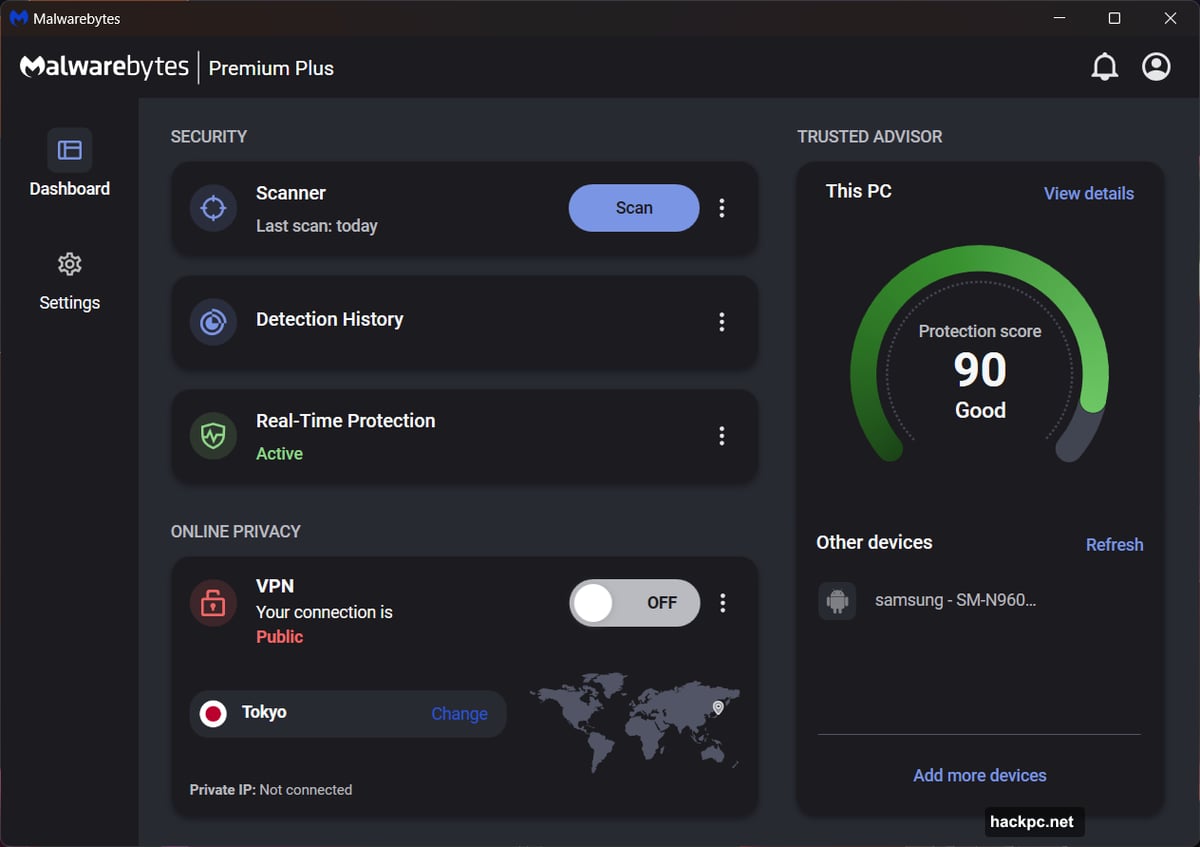Viewport: 1200px width, 847px height.
Task: Expand Real-Time Protection options menu
Action: pyautogui.click(x=722, y=435)
